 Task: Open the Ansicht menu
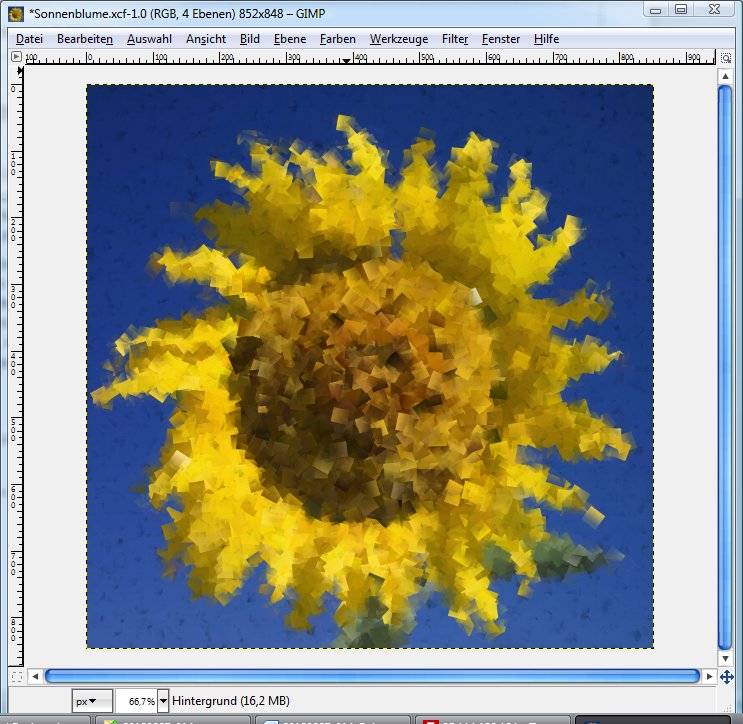[x=205, y=39]
